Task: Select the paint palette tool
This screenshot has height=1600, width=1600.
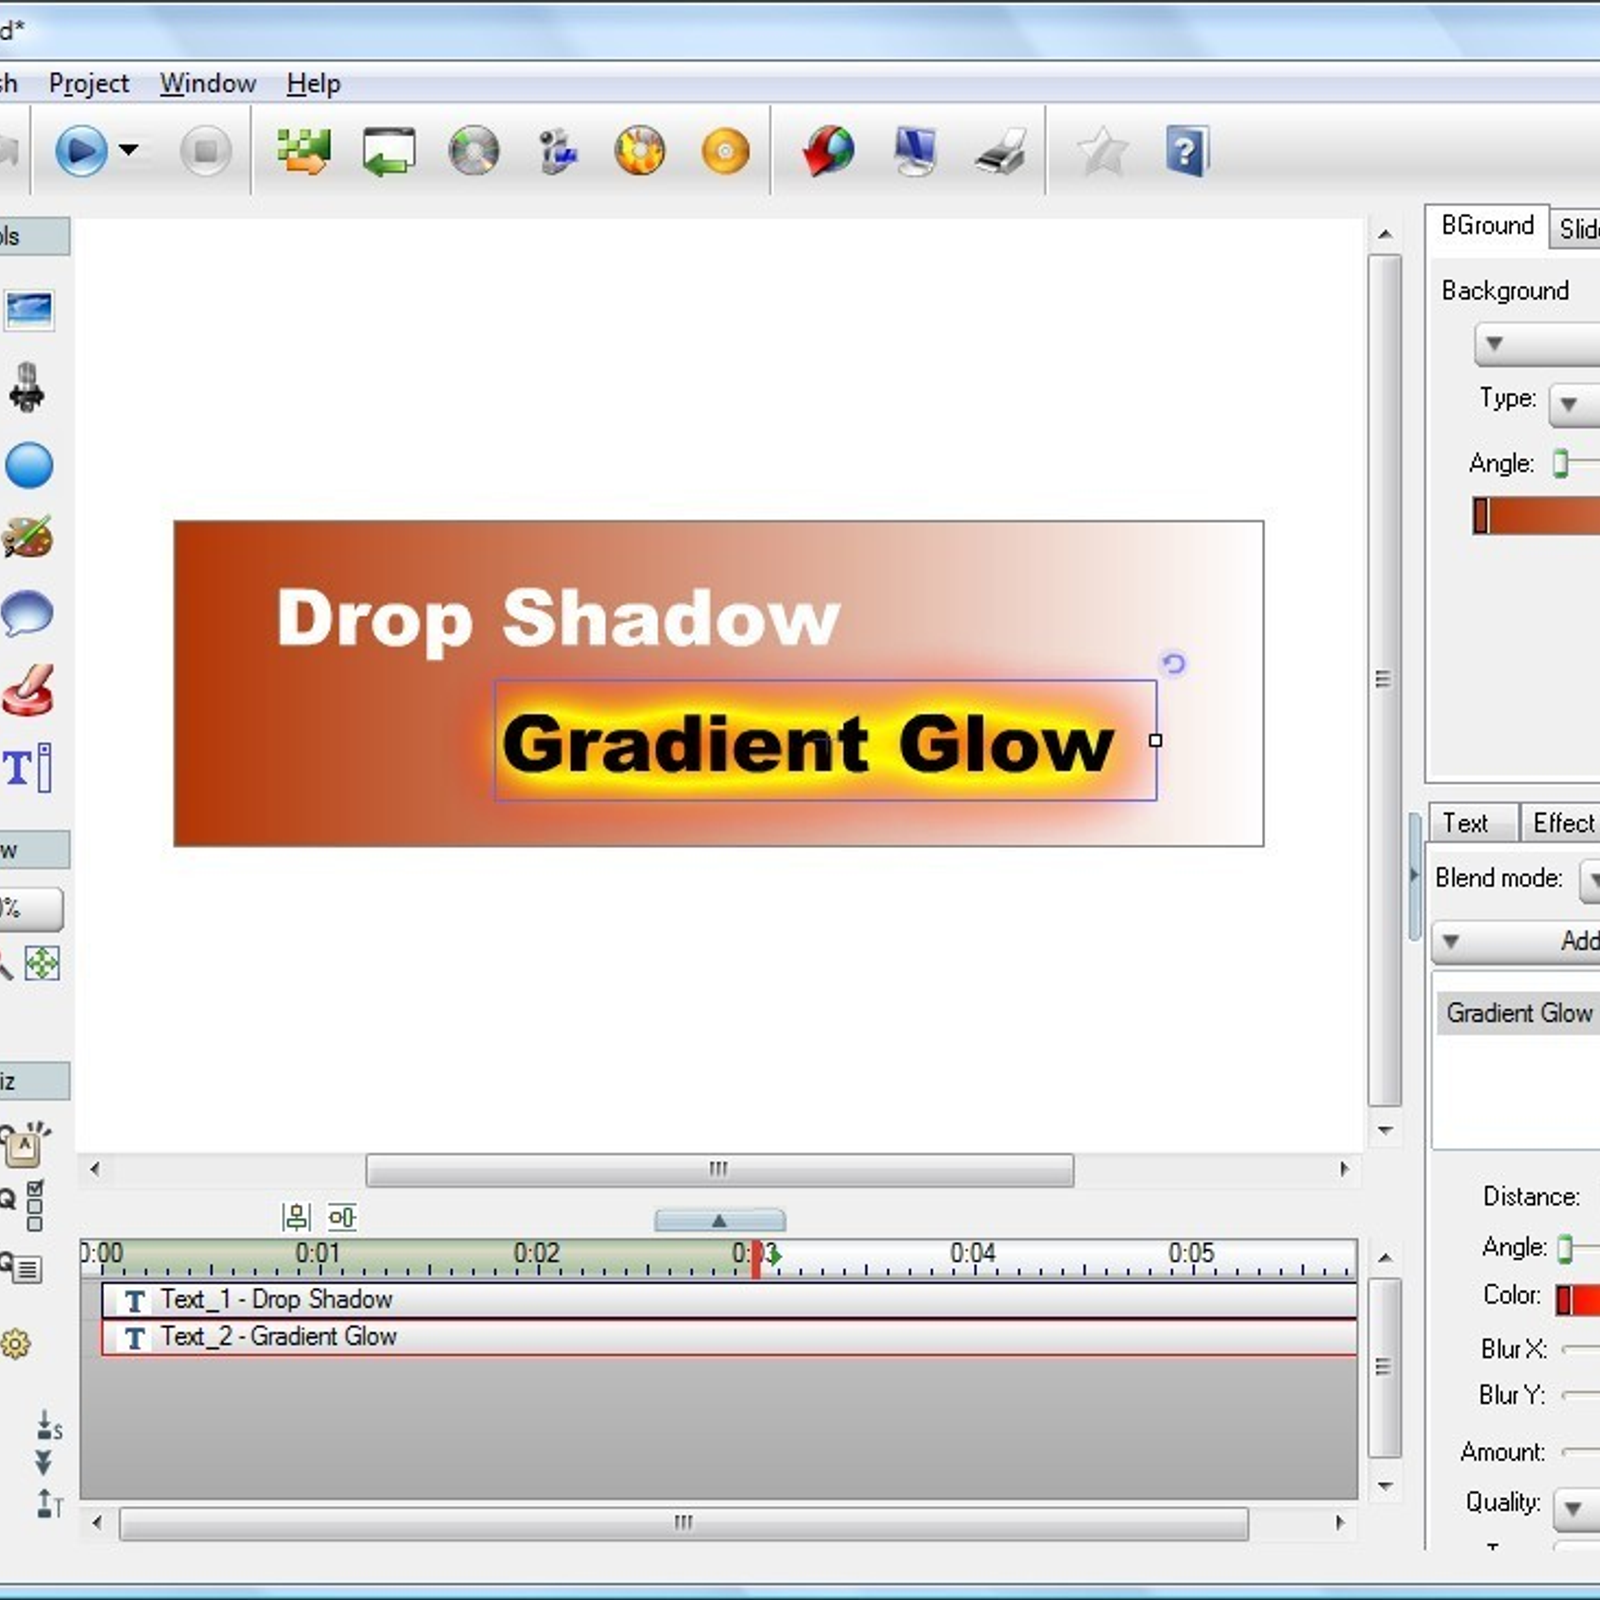Action: click(27, 538)
